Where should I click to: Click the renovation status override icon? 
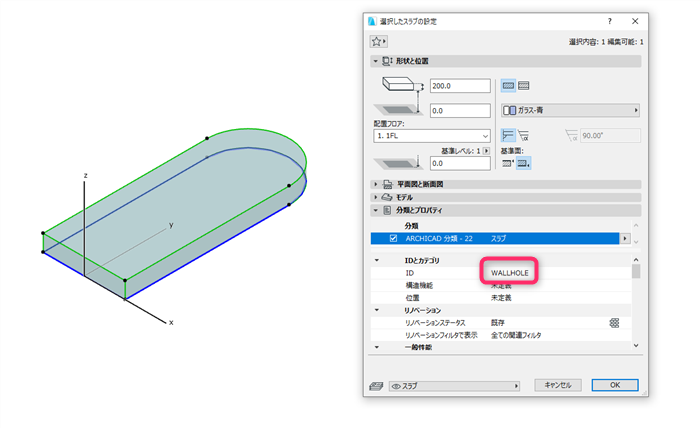coord(614,323)
